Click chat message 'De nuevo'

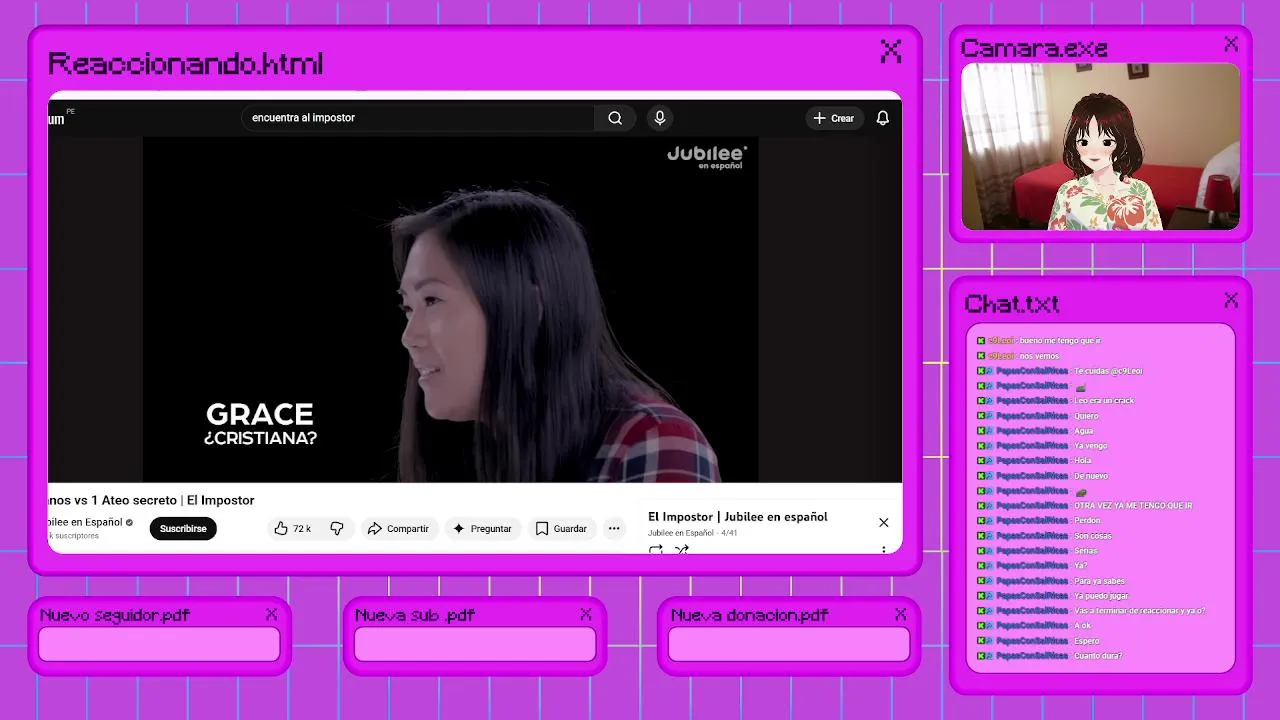[1091, 476]
